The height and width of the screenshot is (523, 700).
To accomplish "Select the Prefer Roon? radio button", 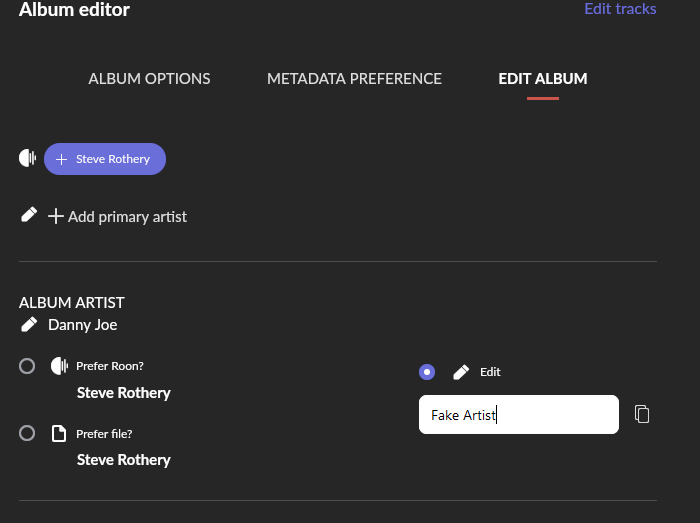I will (27, 366).
